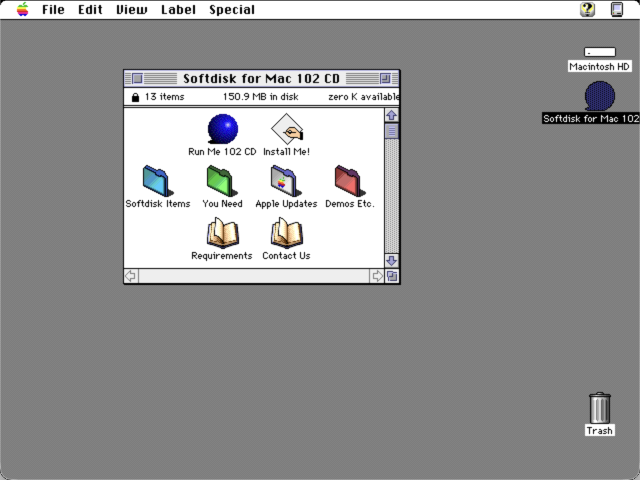Image resolution: width=640 pixels, height=480 pixels.
Task: Open the Apple menu
Action: tap(22, 9)
